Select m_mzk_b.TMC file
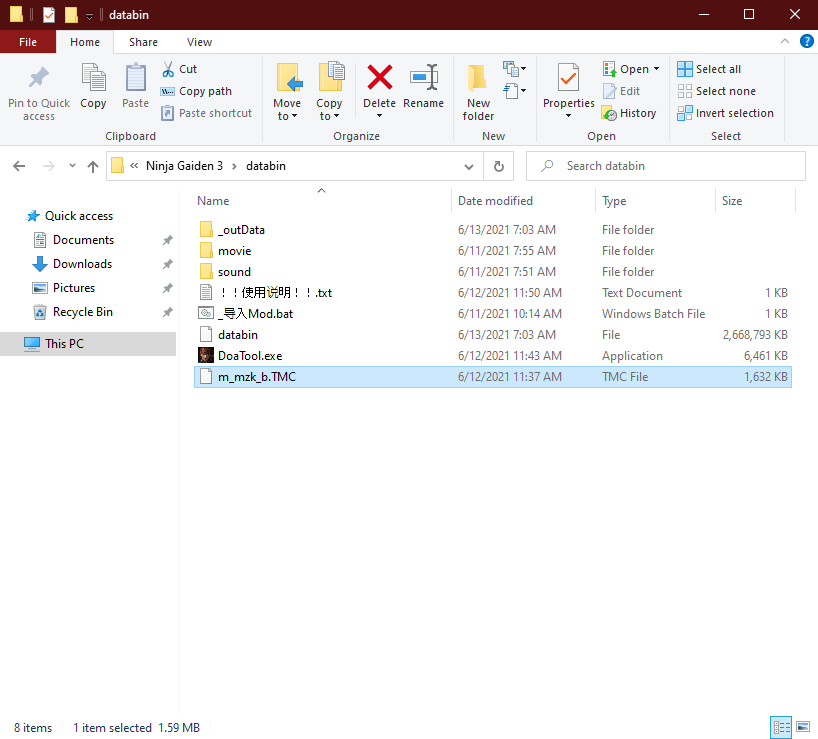818x739 pixels. tap(492, 377)
